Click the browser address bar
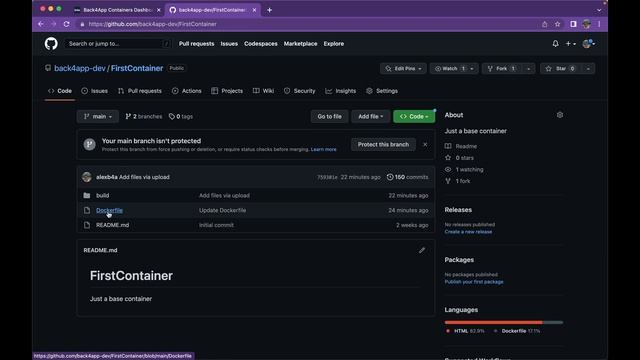This screenshot has height=360, width=640. 306,24
